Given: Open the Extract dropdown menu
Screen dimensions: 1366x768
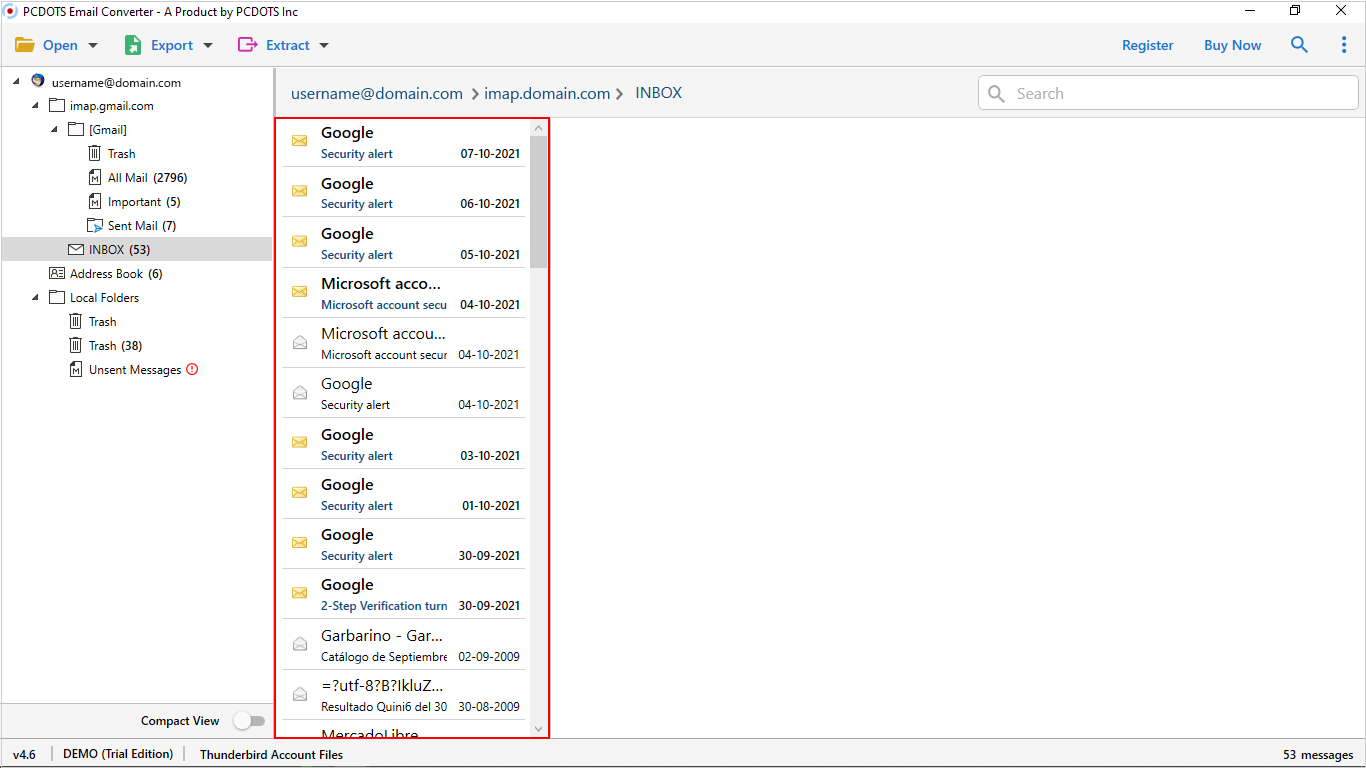Looking at the screenshot, I should point(283,45).
